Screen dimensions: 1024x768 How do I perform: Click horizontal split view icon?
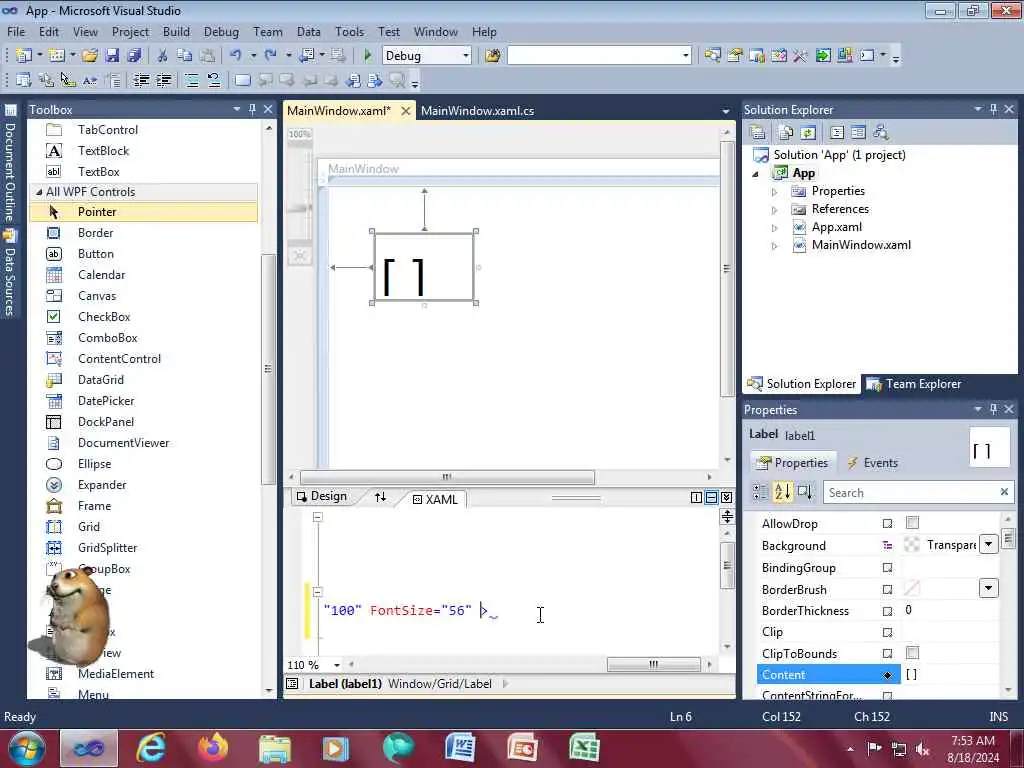click(711, 498)
